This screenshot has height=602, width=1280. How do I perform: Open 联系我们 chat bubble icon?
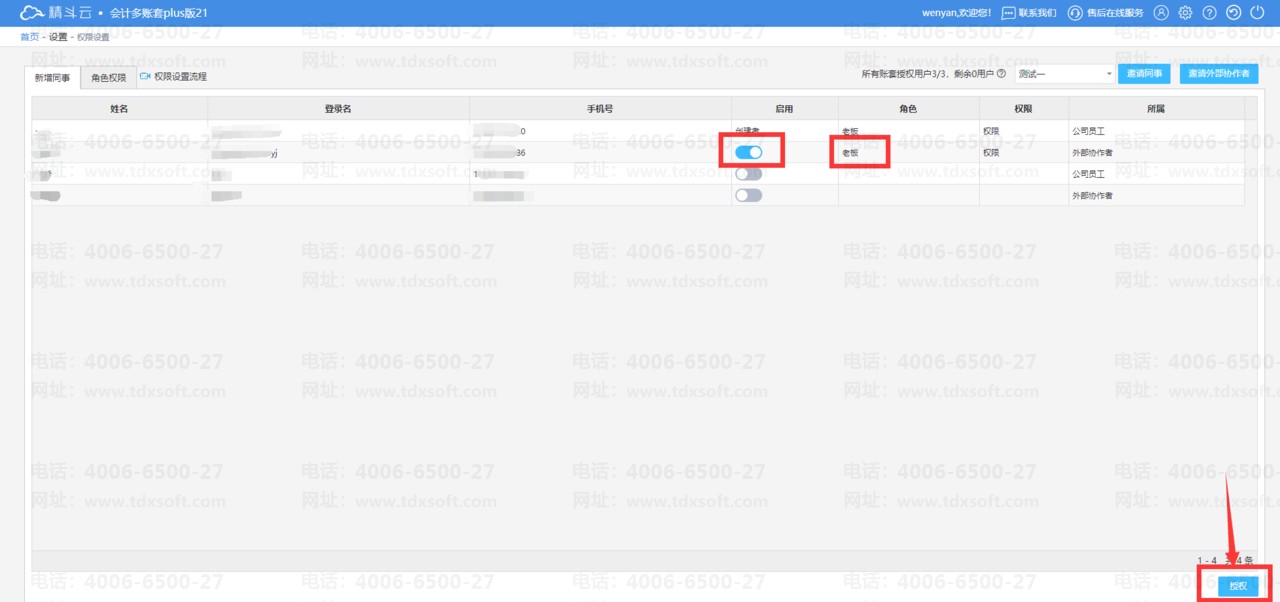point(1008,13)
